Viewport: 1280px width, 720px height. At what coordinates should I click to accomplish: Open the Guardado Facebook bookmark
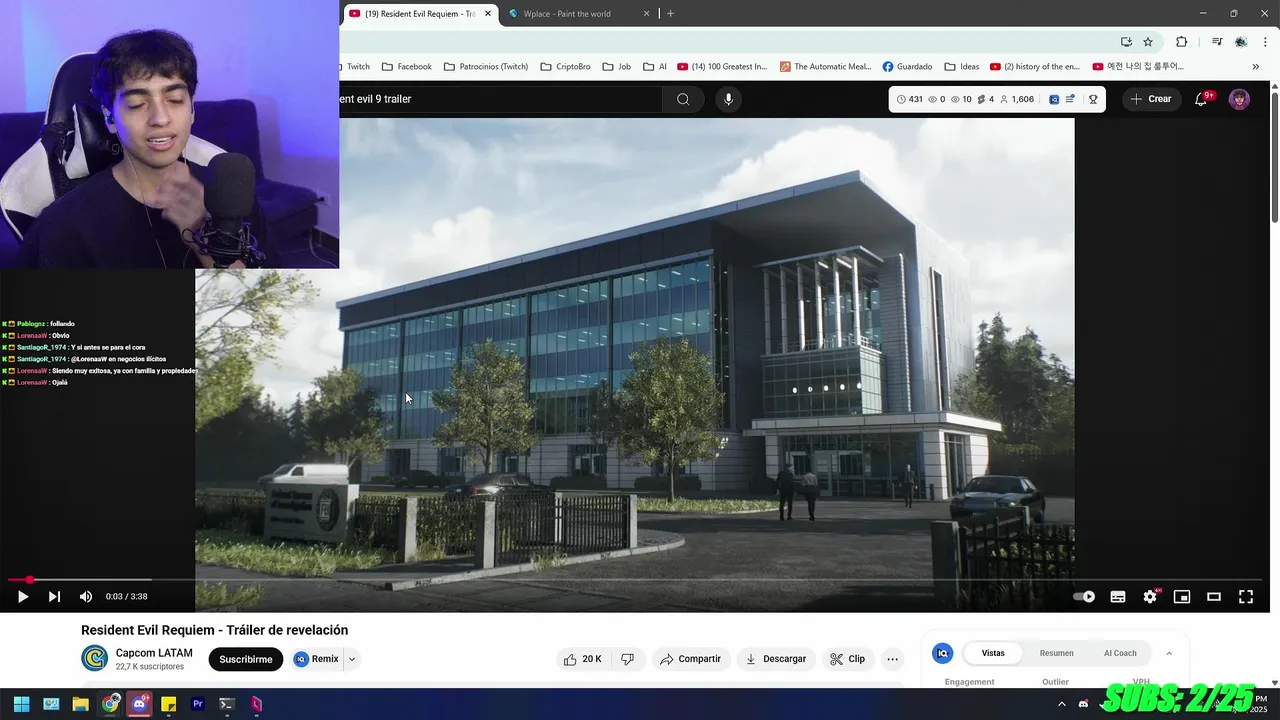(x=907, y=67)
